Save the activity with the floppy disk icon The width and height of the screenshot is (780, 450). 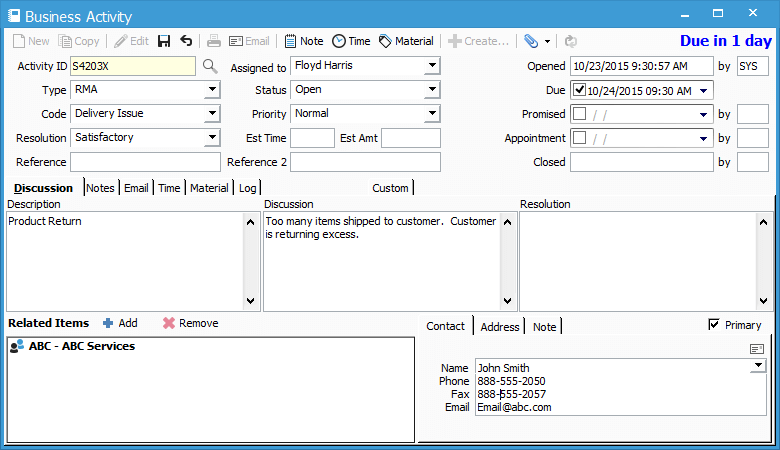coord(164,41)
